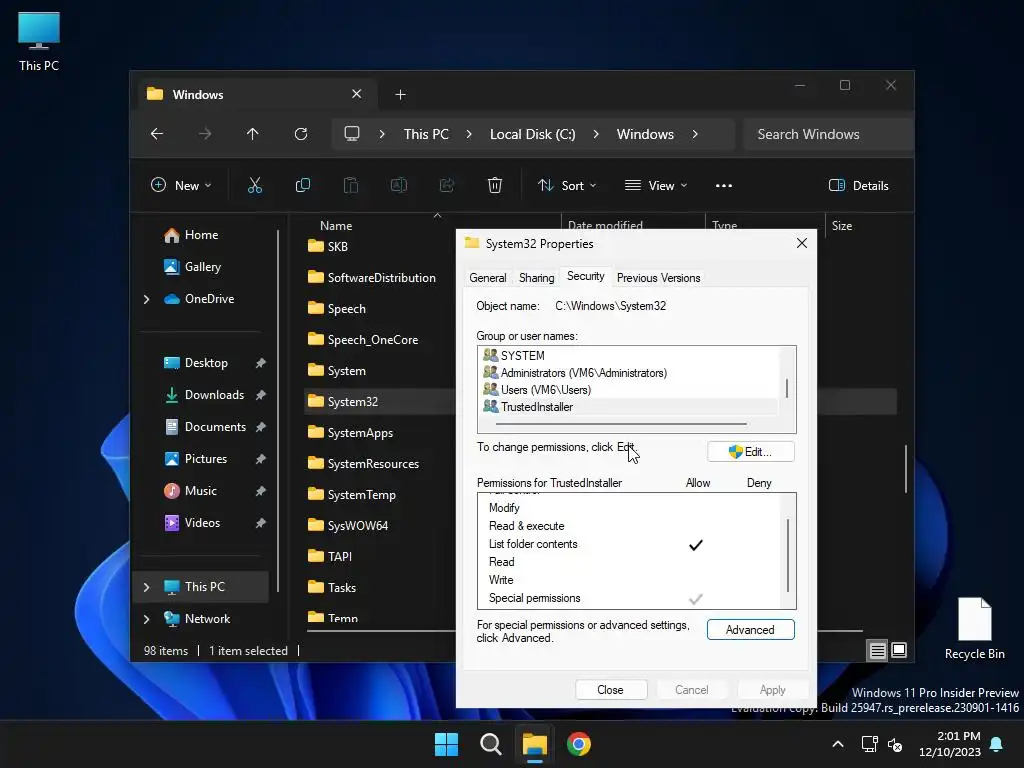Open the View dropdown

point(656,185)
